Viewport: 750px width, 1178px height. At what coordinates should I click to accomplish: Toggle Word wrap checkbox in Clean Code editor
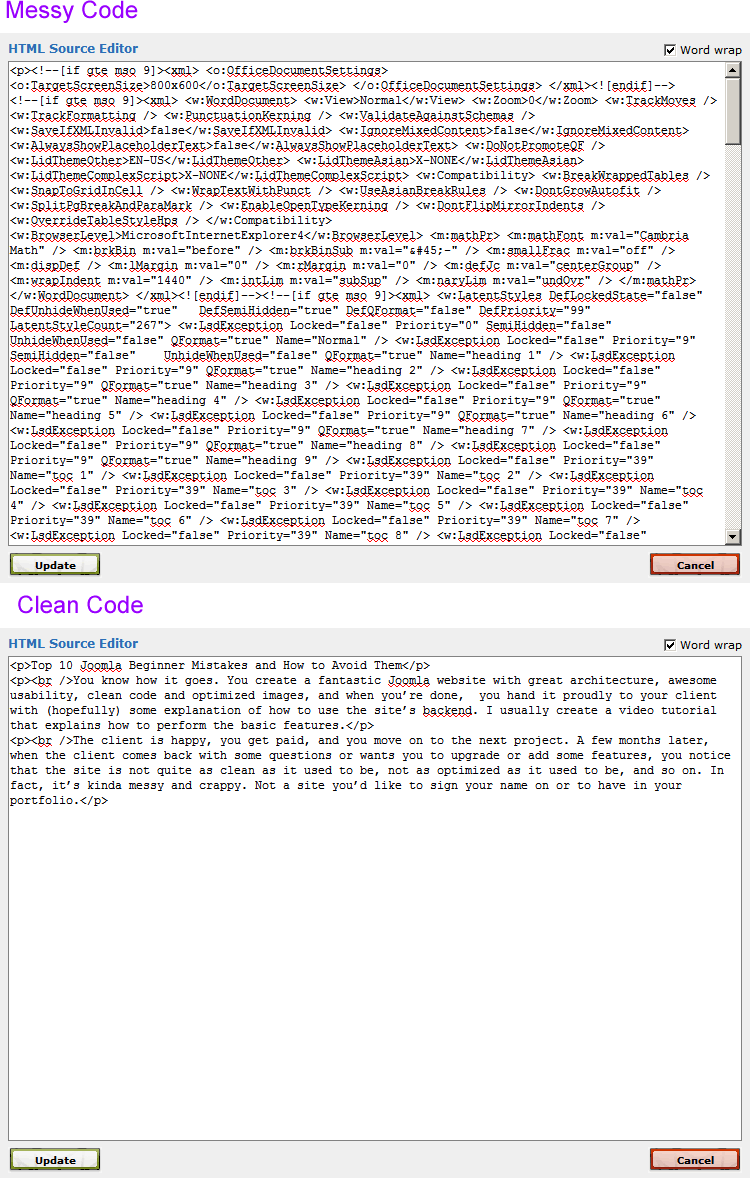(x=670, y=645)
